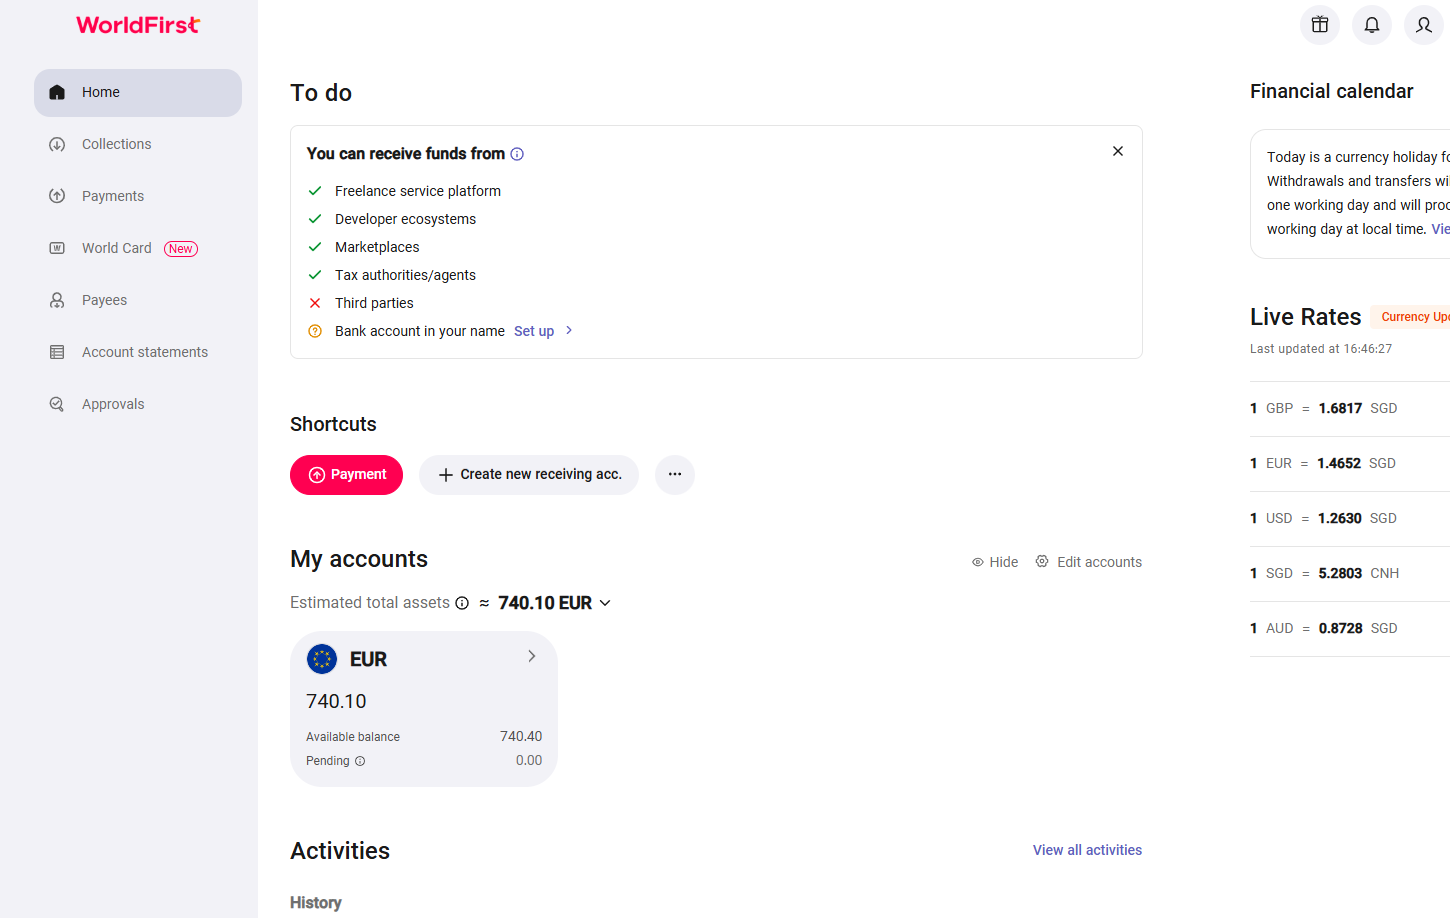The image size is (1450, 918).
Task: Click Set up bank account link
Action: pos(534,331)
